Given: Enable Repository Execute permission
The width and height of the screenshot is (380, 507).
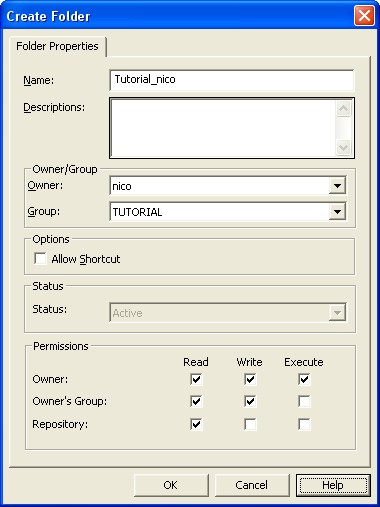Looking at the screenshot, I should pos(304,424).
